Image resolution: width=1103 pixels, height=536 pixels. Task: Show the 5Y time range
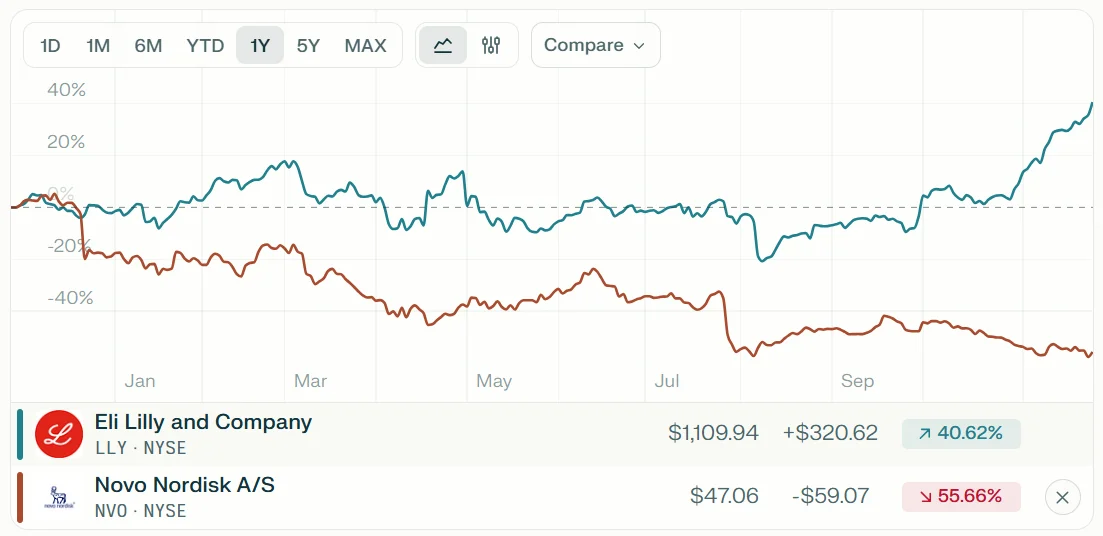pyautogui.click(x=308, y=45)
